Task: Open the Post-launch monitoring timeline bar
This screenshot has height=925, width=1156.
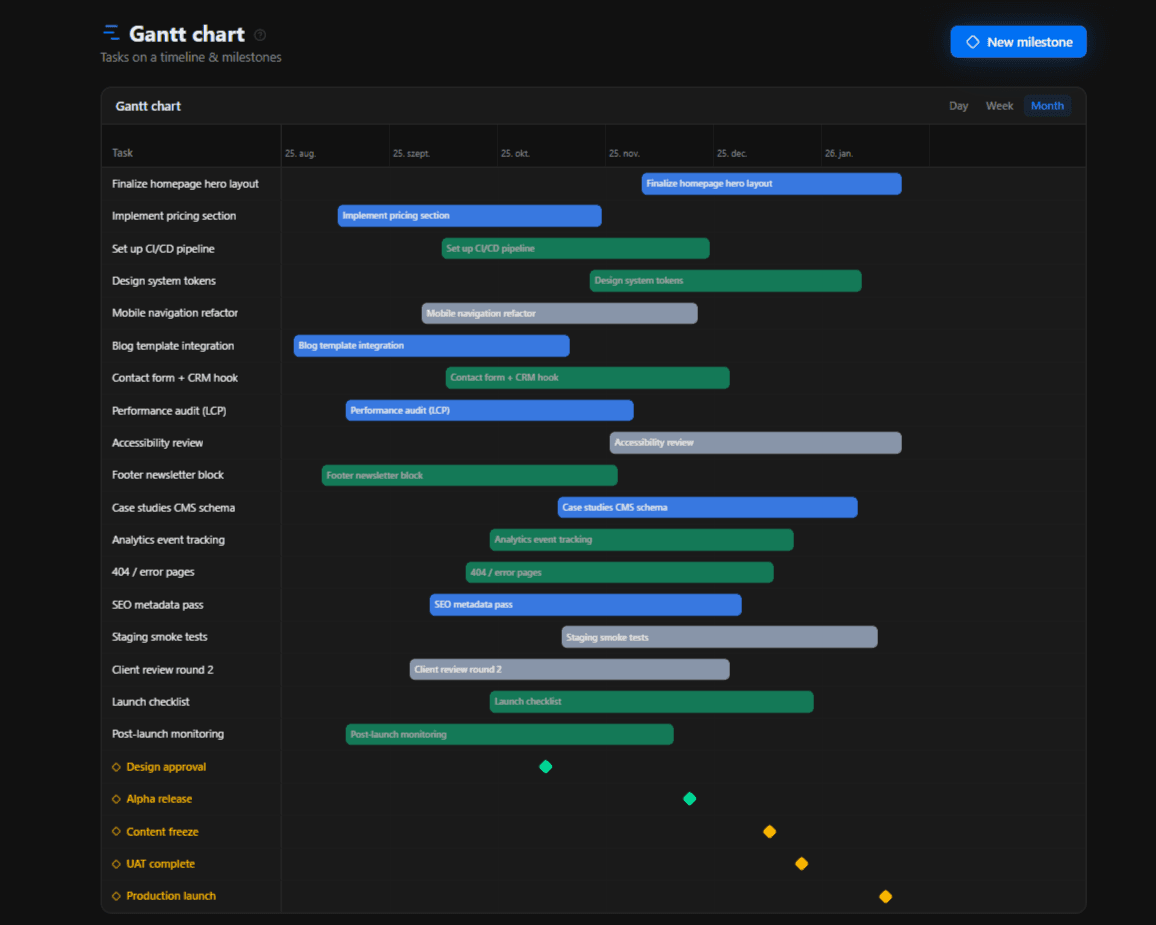Action: coord(509,734)
